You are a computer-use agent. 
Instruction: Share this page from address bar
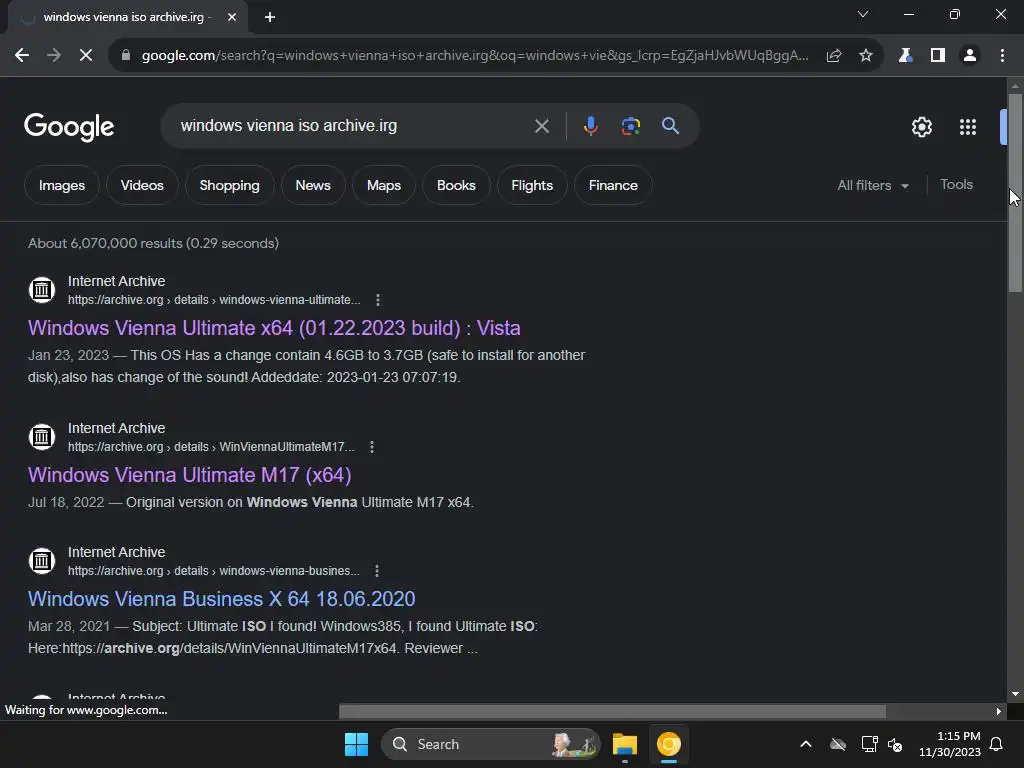833,56
